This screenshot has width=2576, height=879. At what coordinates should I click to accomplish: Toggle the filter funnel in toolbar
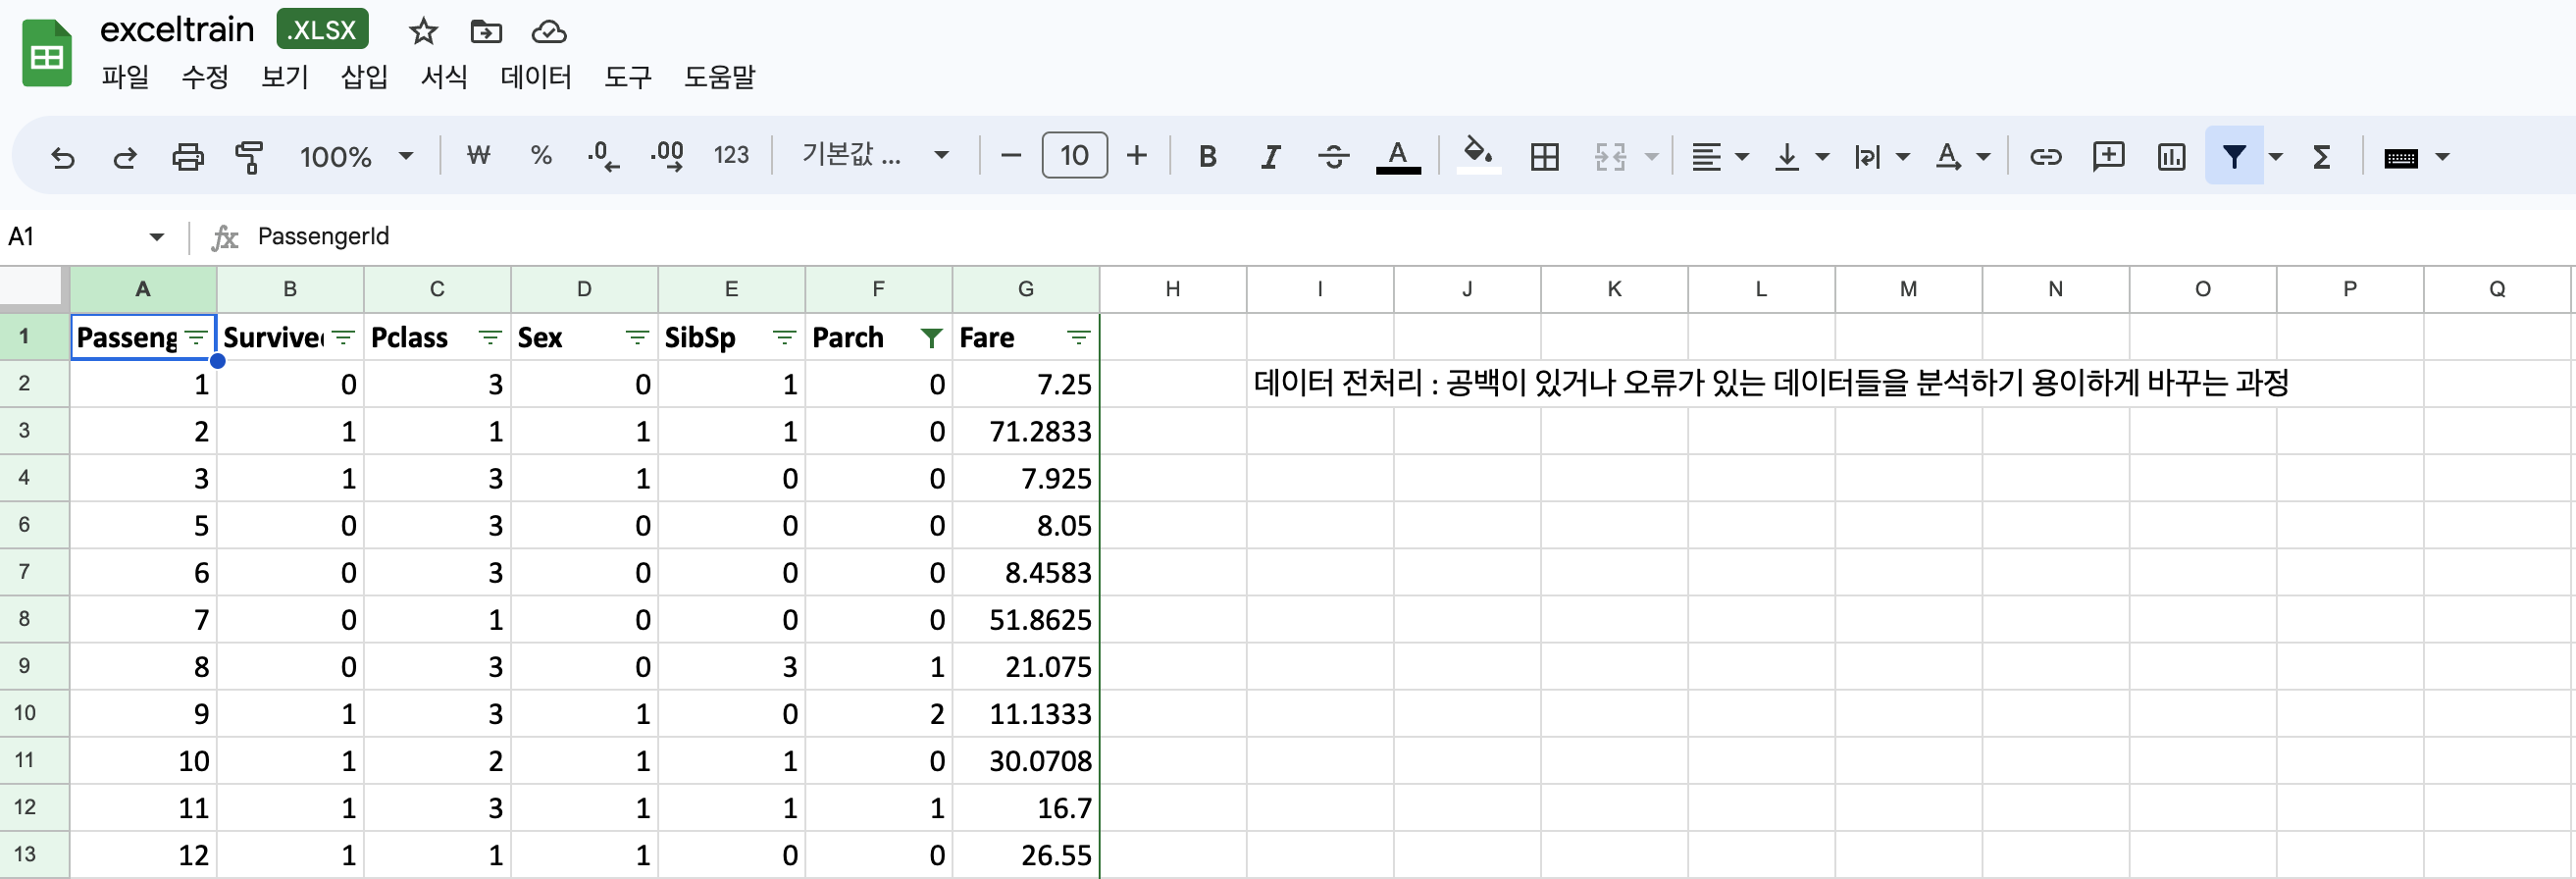(2234, 156)
